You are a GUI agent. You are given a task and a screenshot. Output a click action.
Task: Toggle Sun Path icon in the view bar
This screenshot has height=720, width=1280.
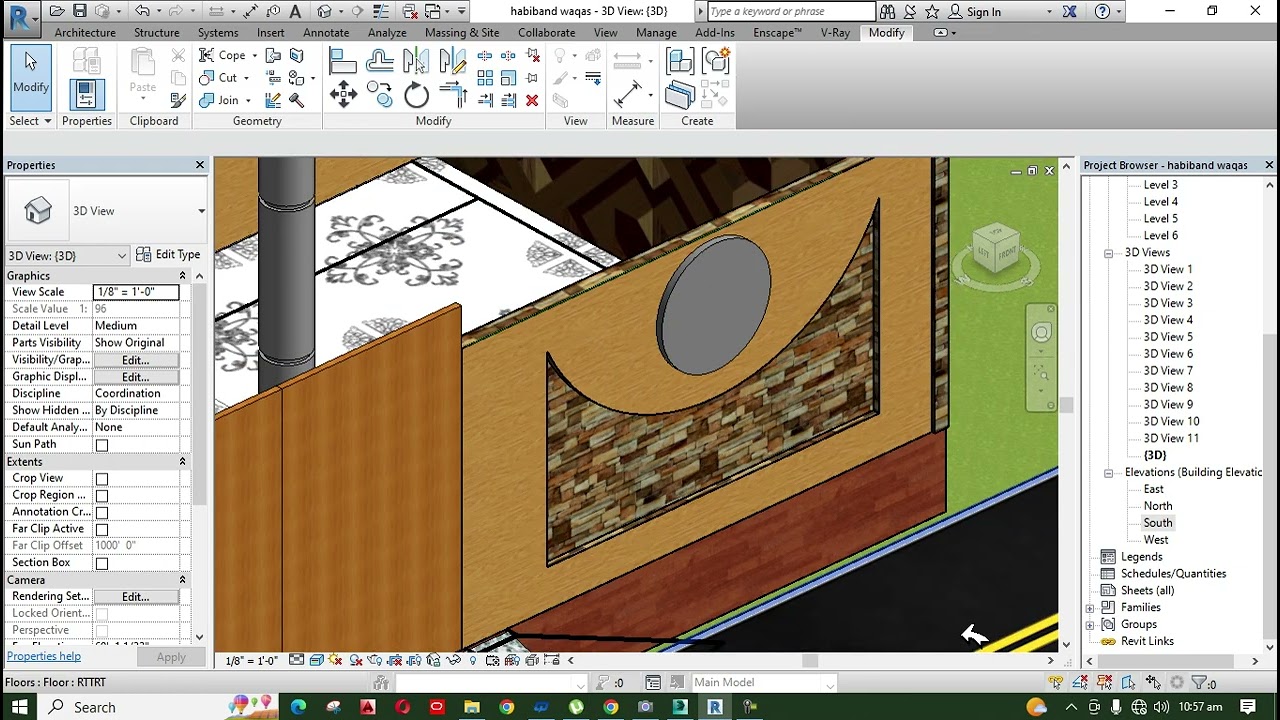coord(335,660)
